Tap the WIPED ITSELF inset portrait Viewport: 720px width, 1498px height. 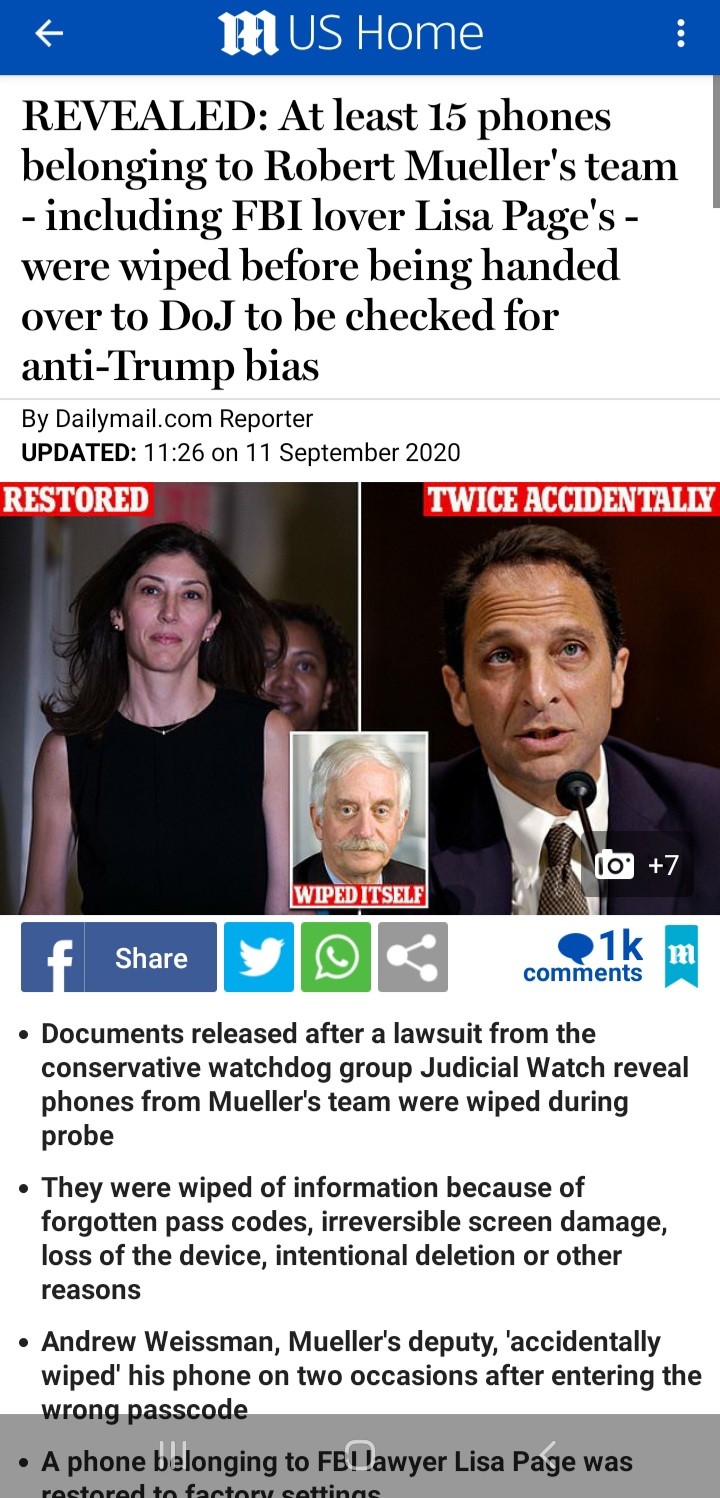coord(359,820)
